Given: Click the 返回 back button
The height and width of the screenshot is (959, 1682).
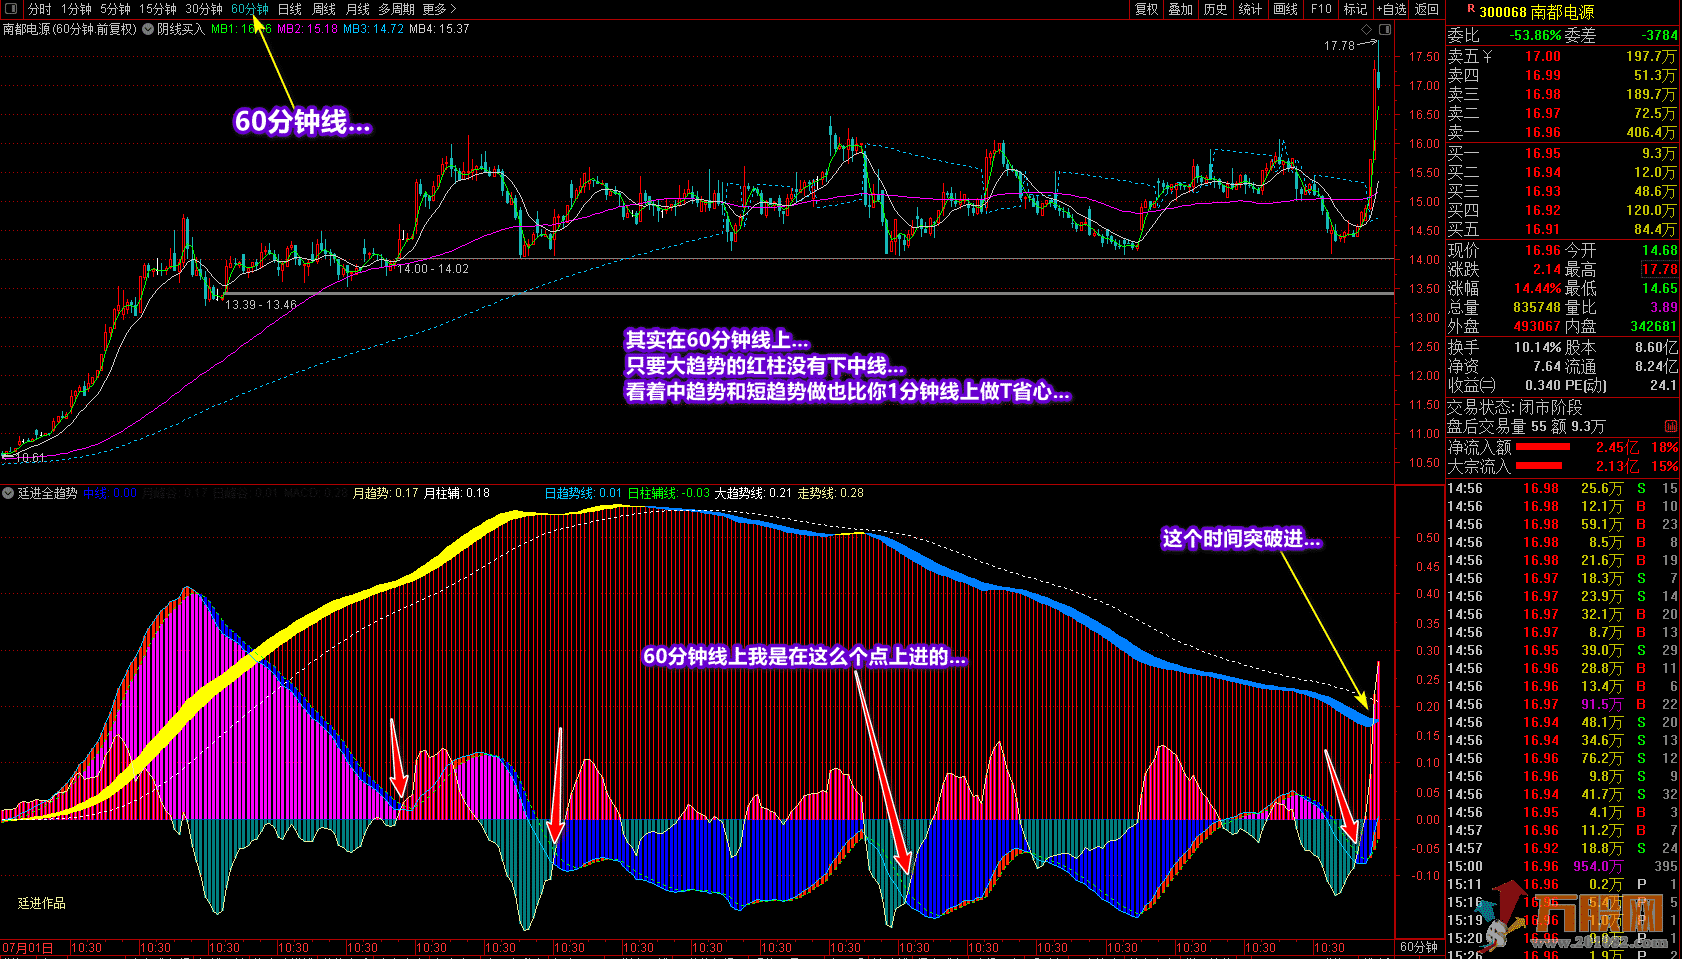Looking at the screenshot, I should coord(1427,9).
